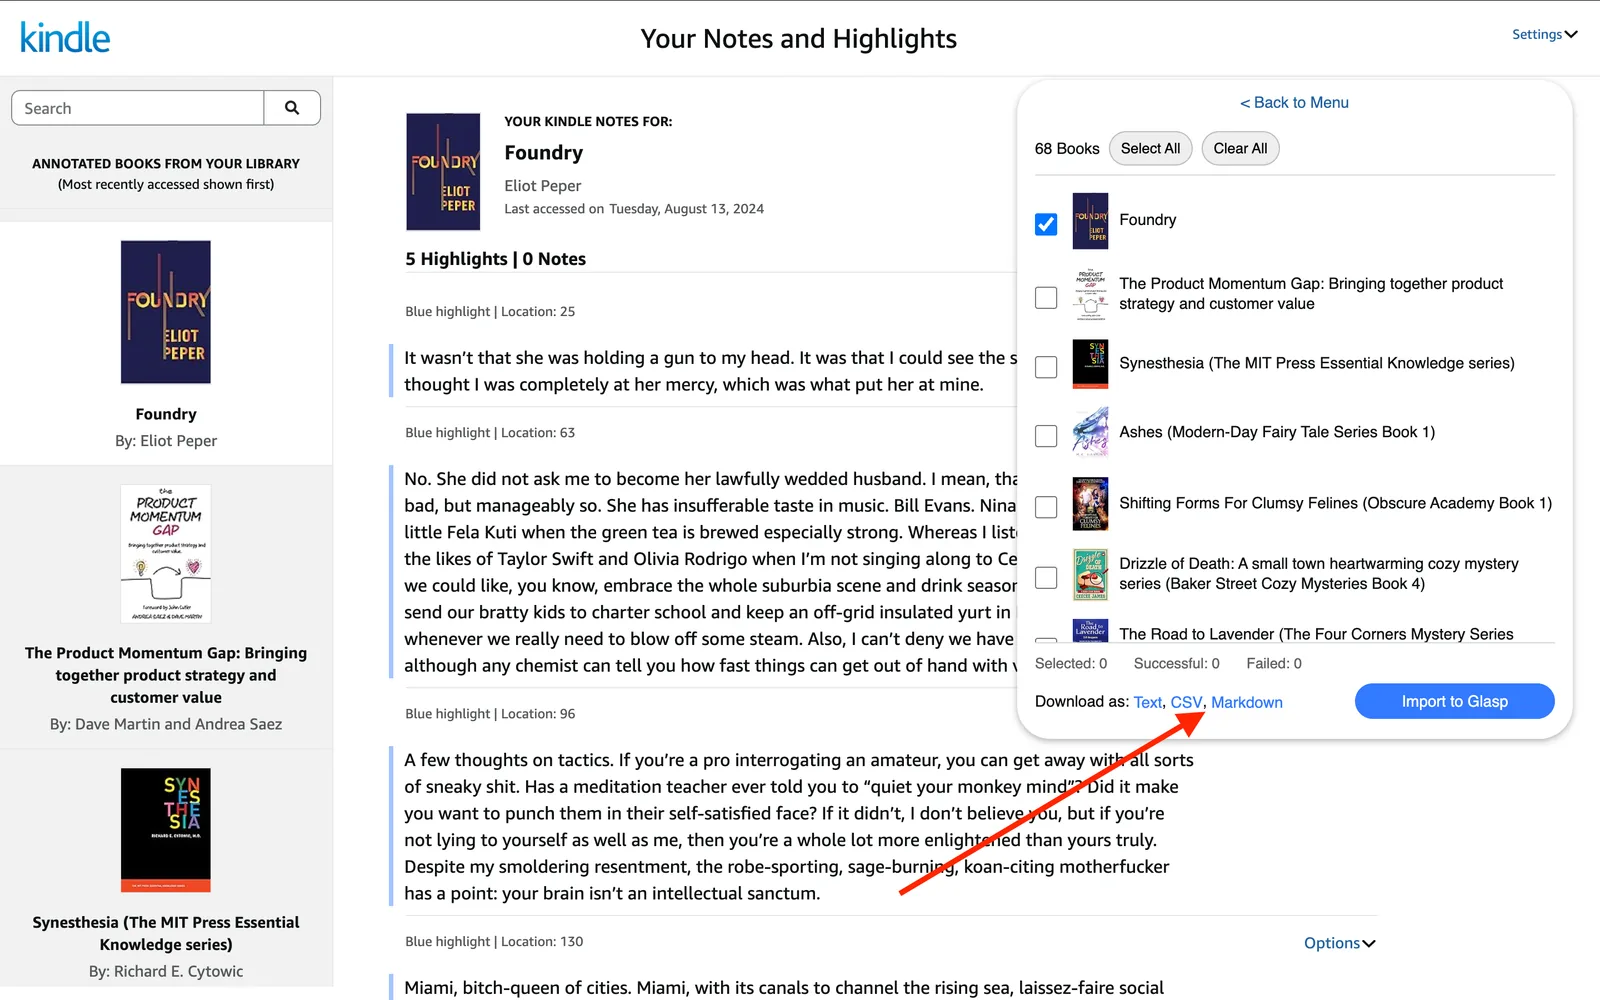Click 'Failed: 0' status text
1600x1000 pixels.
coord(1274,664)
